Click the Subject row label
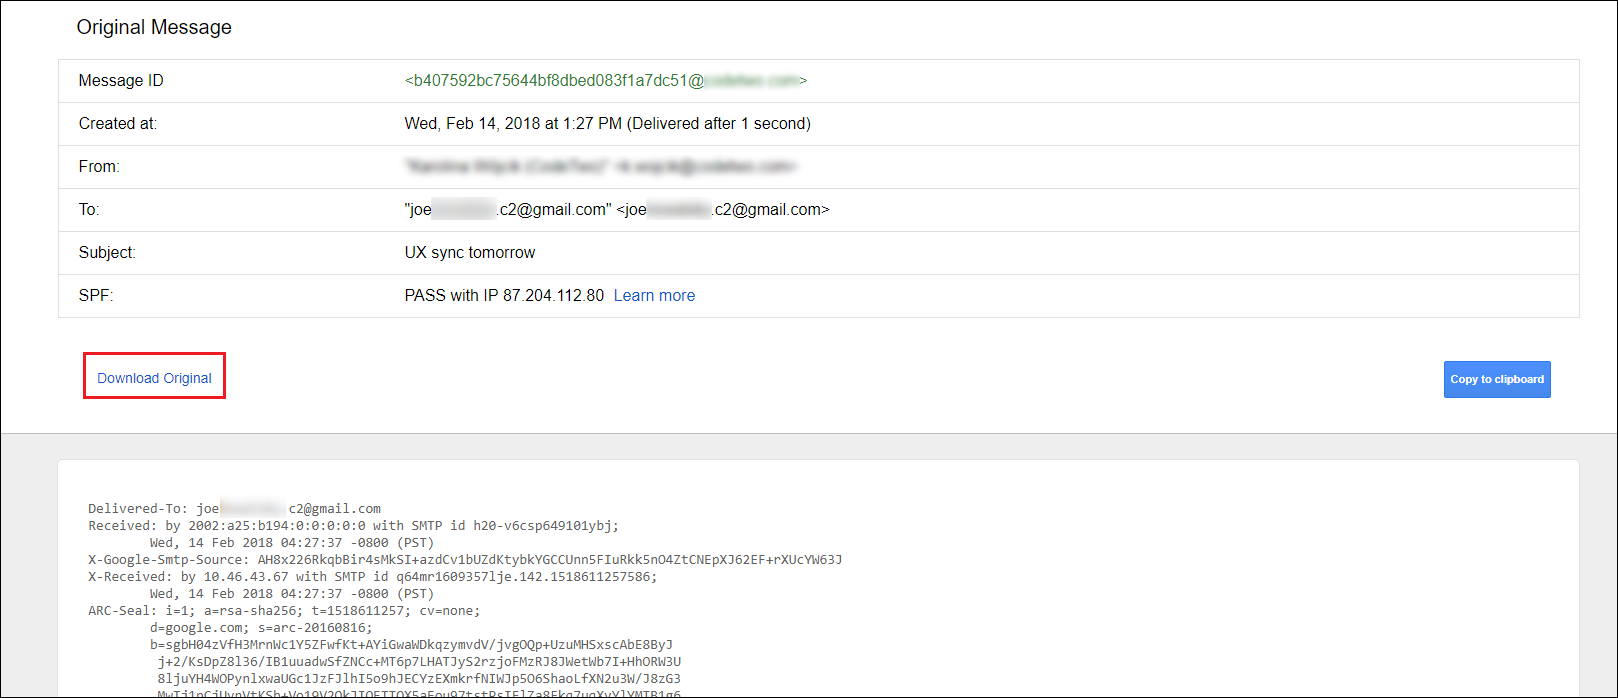The height and width of the screenshot is (698, 1618). pos(107,252)
